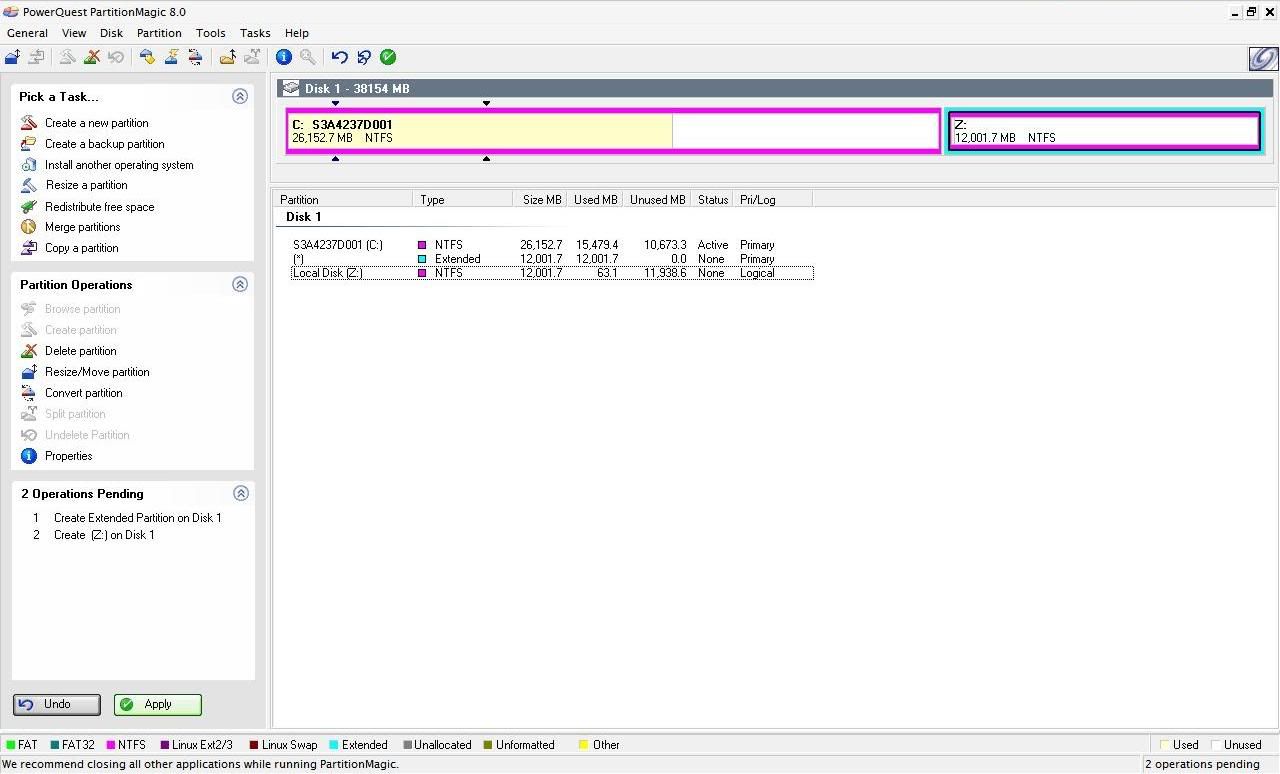Screen dimensions: 1280x774
Task: Click the Delete partition toolbar icon
Action: pyautogui.click(x=91, y=57)
